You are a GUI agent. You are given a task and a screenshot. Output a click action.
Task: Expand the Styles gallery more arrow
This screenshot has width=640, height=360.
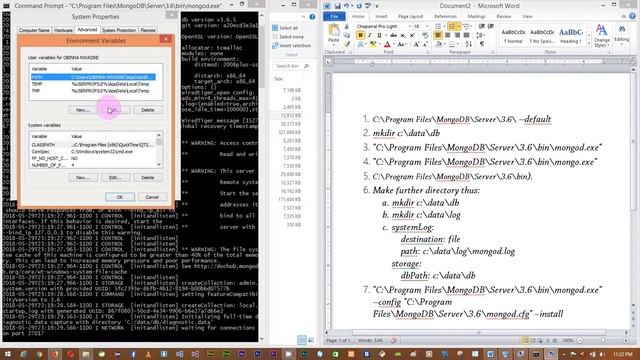(589, 44)
